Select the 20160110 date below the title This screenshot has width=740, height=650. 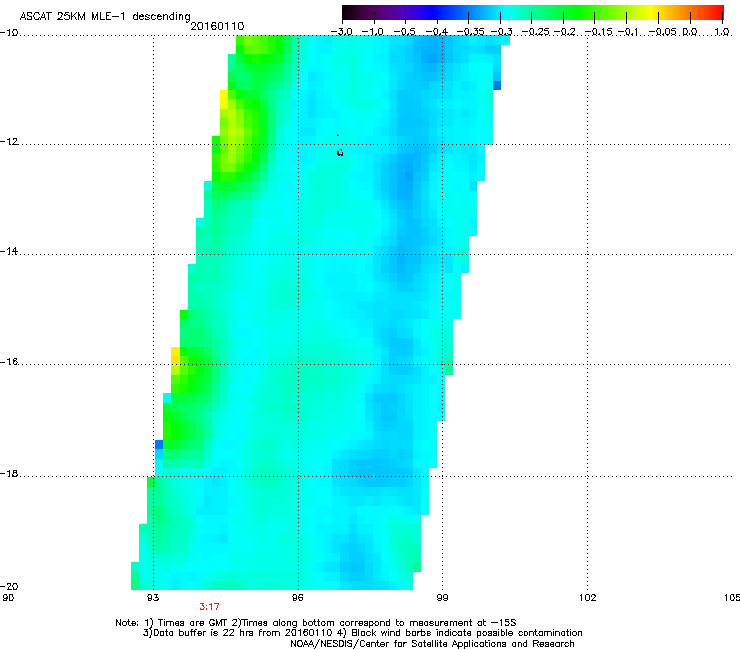217,26
